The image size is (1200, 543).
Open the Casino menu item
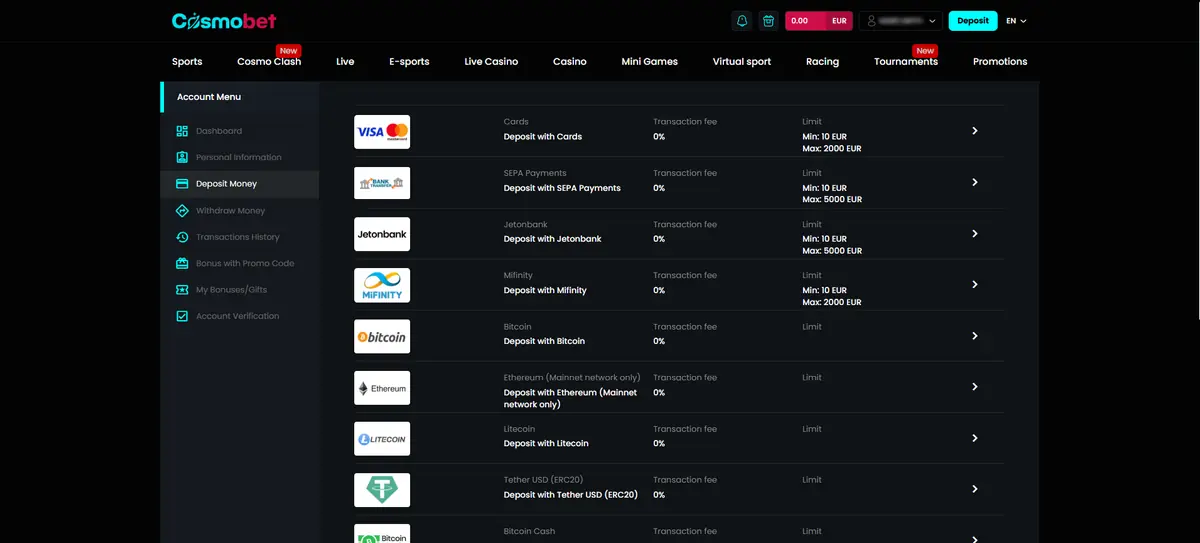(x=570, y=62)
